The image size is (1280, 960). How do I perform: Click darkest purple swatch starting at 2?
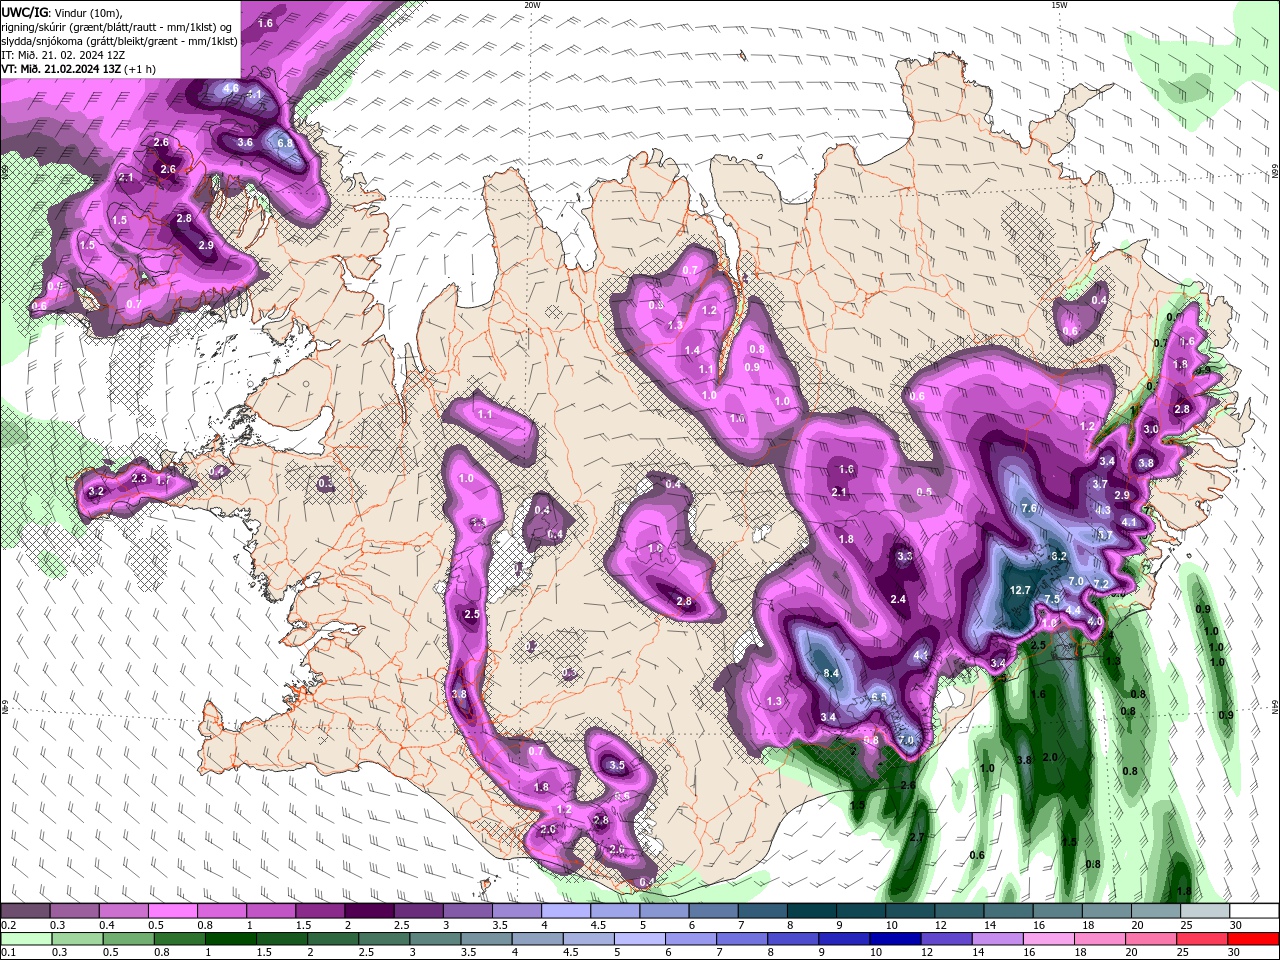click(x=368, y=911)
